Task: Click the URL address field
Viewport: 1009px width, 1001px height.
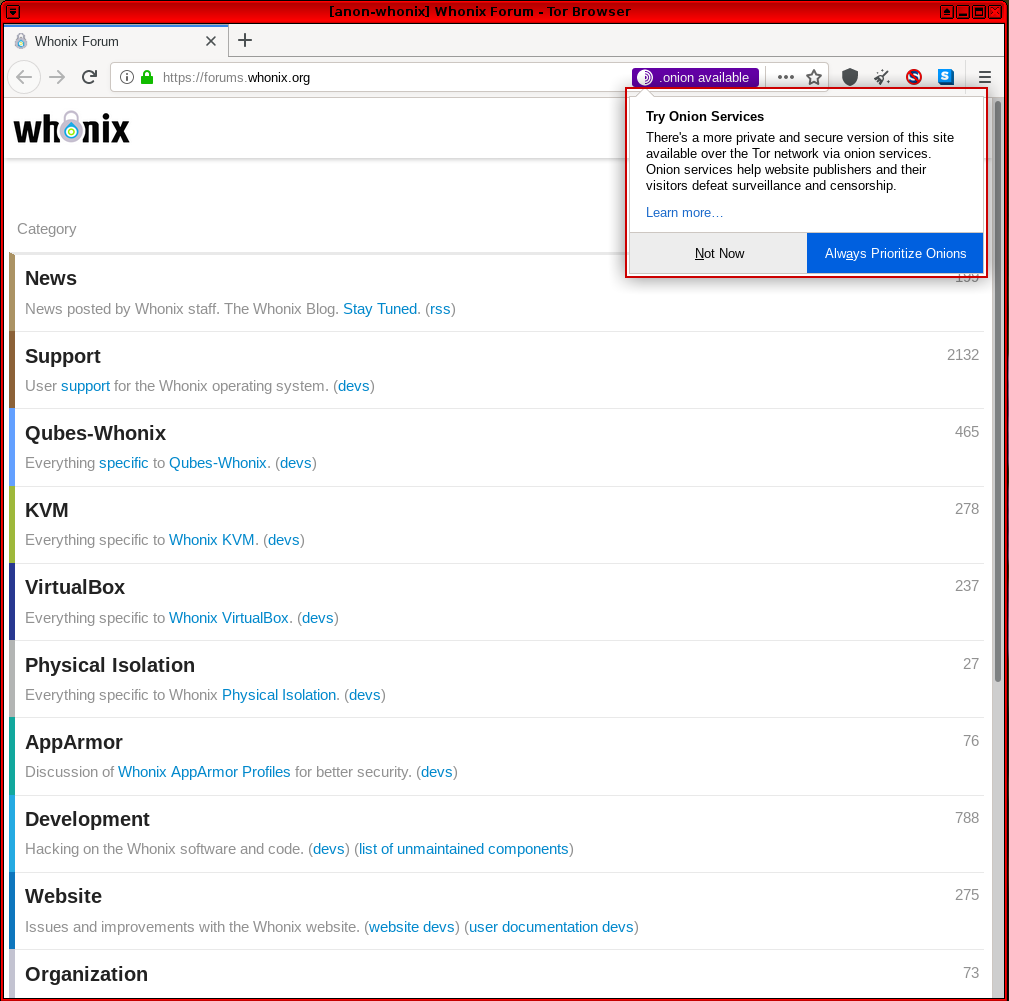Action: [390, 77]
